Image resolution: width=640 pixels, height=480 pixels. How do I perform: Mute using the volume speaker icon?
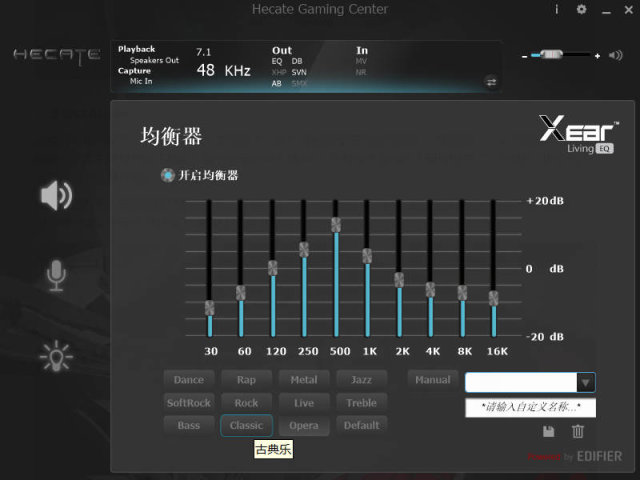point(616,55)
